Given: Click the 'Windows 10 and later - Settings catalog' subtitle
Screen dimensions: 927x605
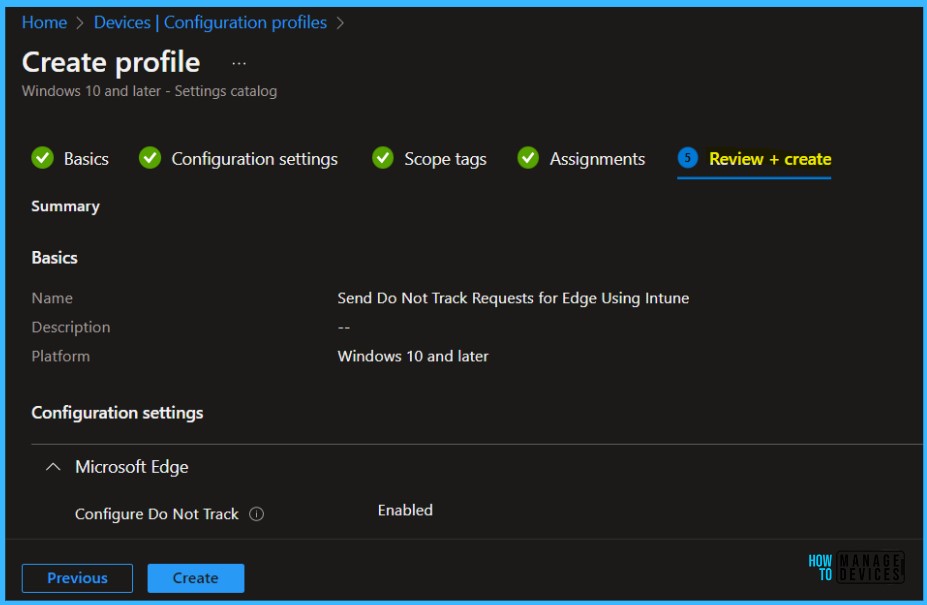Looking at the screenshot, I should pos(150,91).
